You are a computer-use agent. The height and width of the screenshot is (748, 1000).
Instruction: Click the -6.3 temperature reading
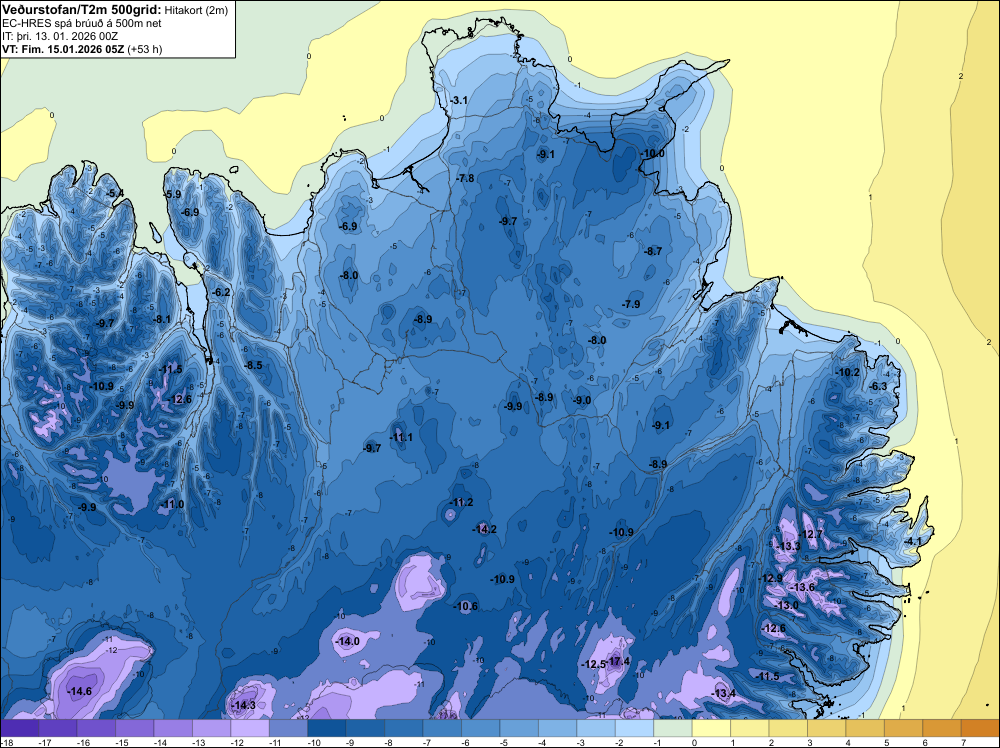coord(878,386)
